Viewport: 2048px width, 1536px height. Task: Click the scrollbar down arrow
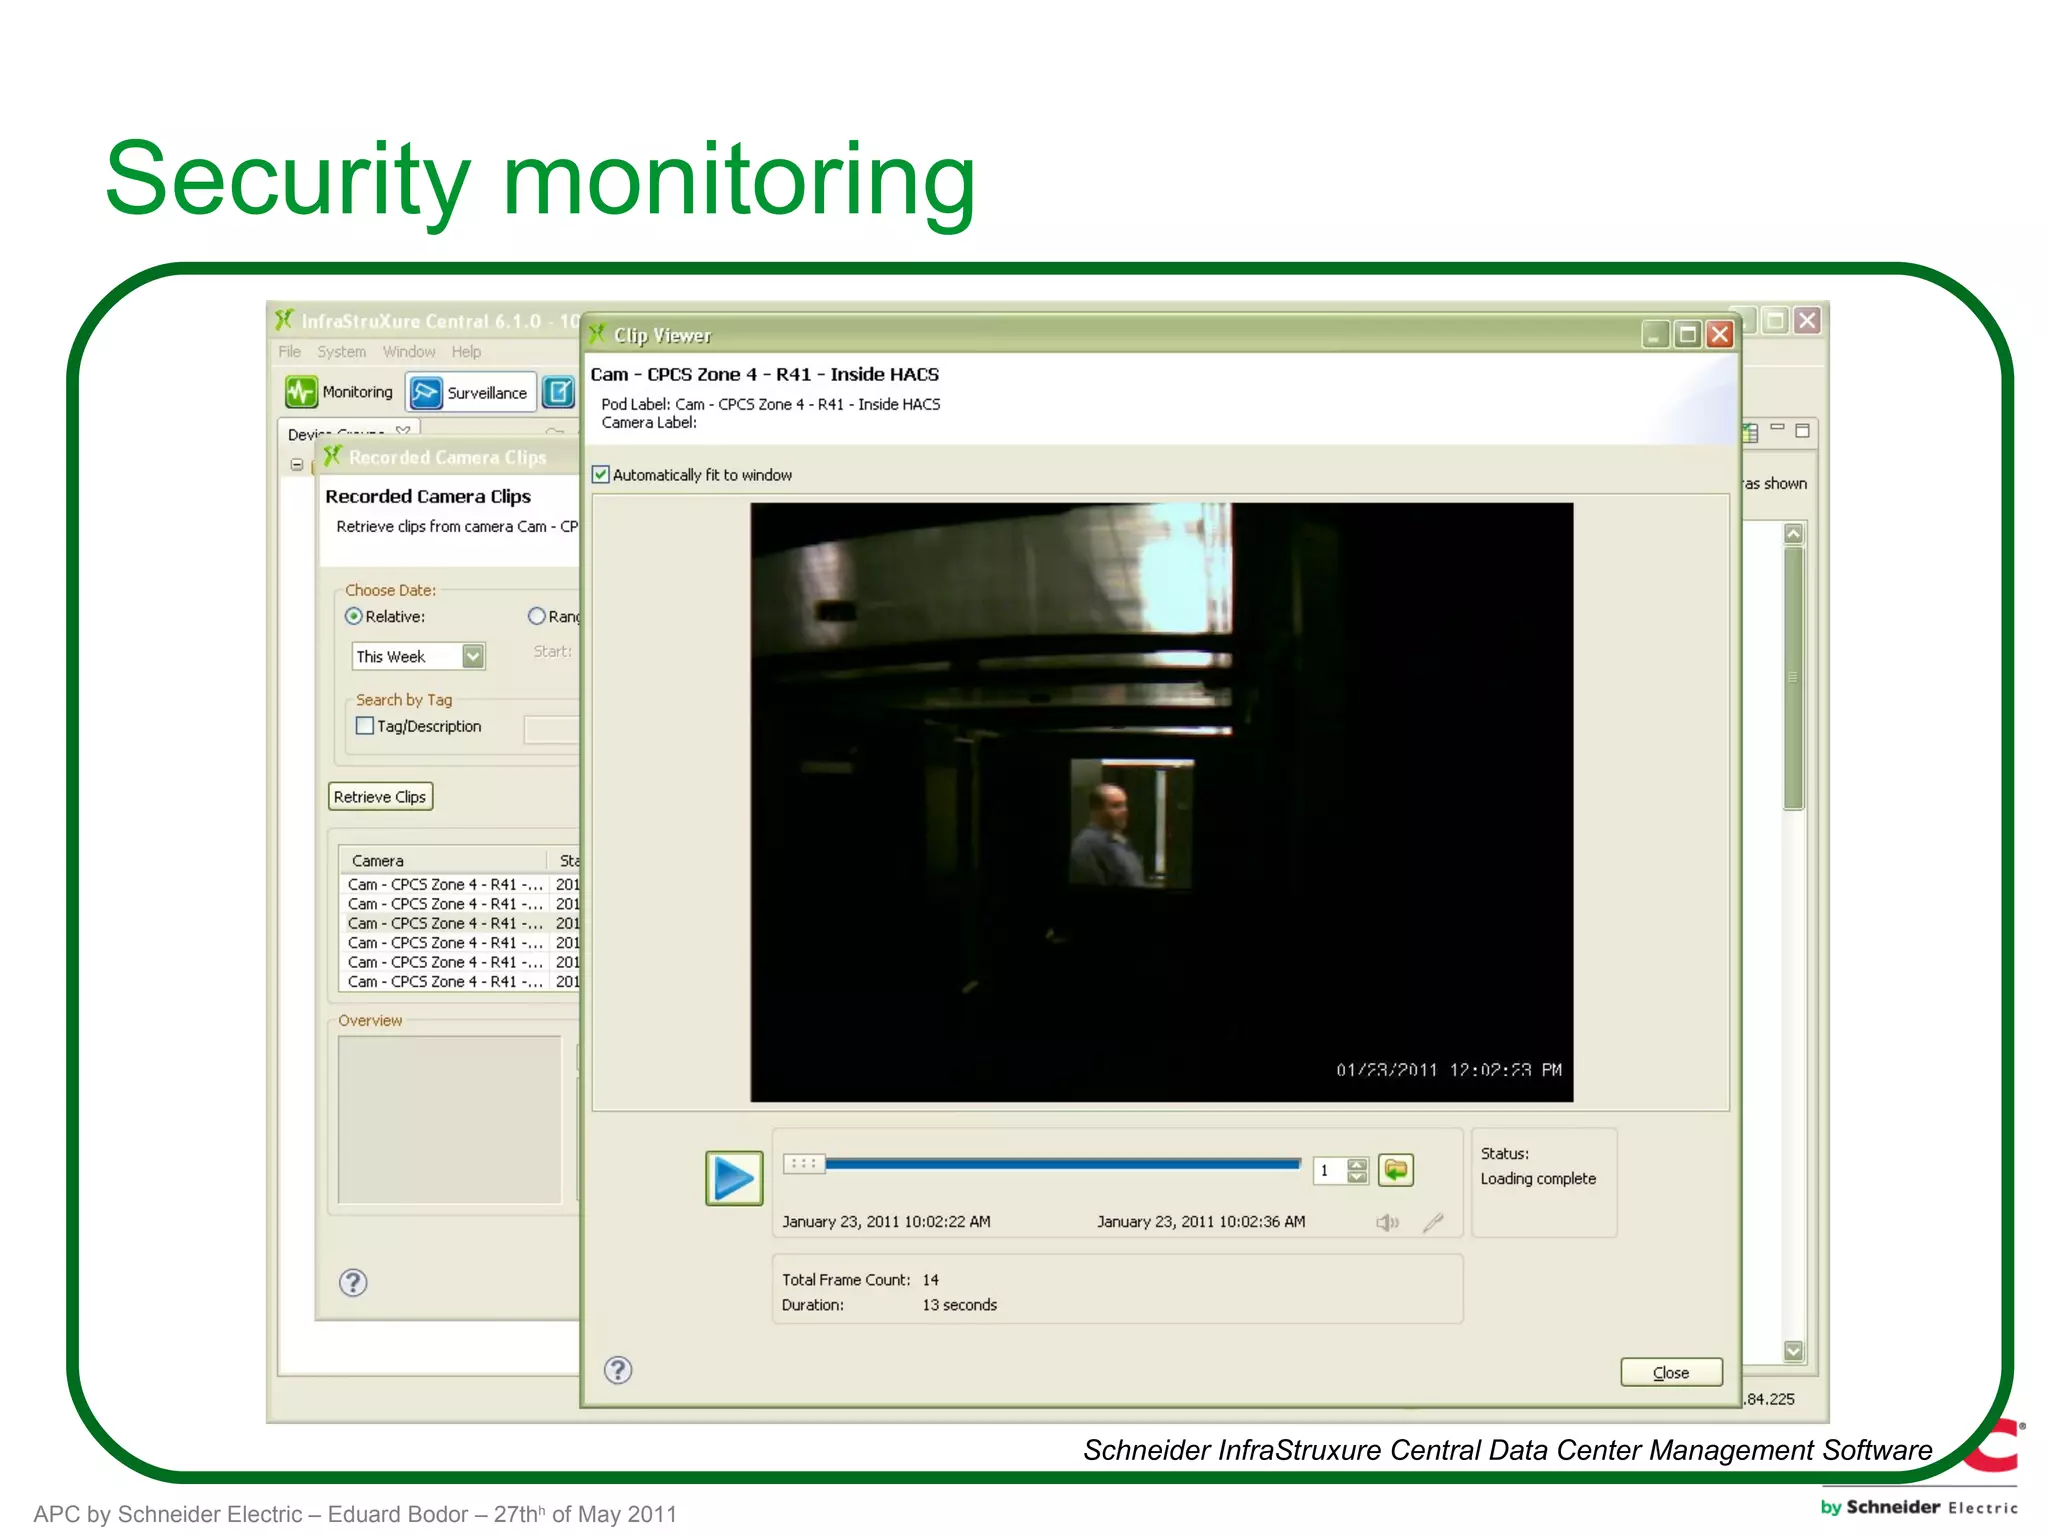click(1794, 1351)
